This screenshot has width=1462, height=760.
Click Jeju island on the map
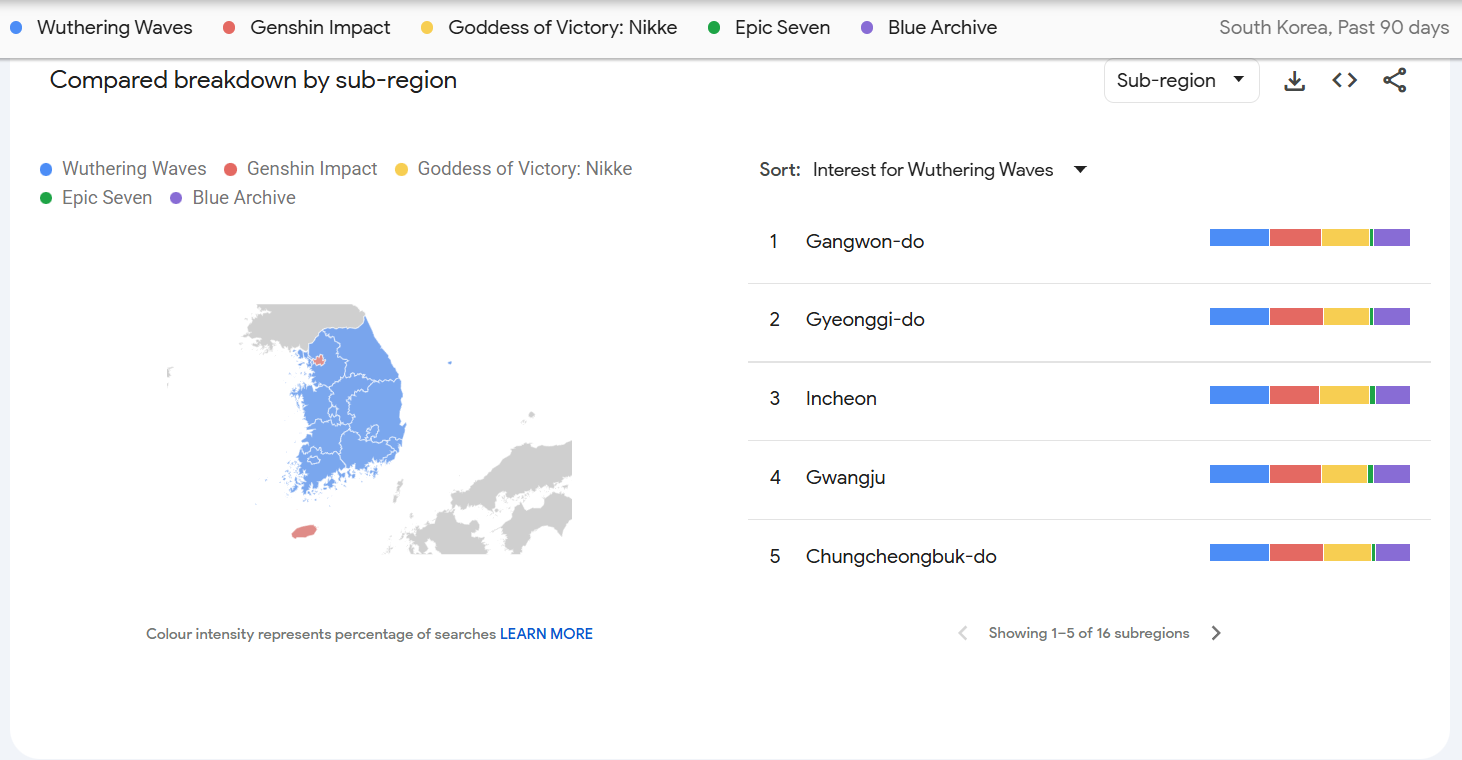(304, 531)
